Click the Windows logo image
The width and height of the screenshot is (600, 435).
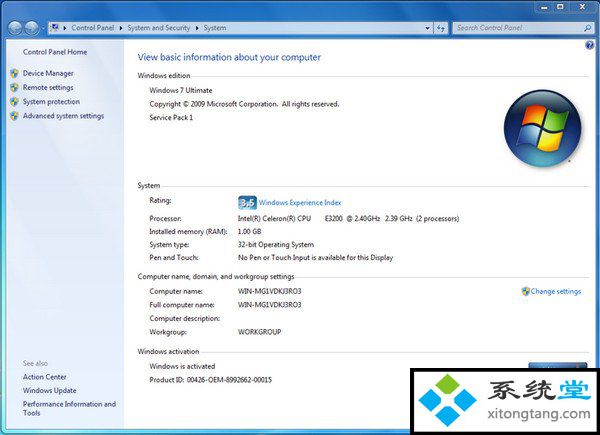click(542, 129)
